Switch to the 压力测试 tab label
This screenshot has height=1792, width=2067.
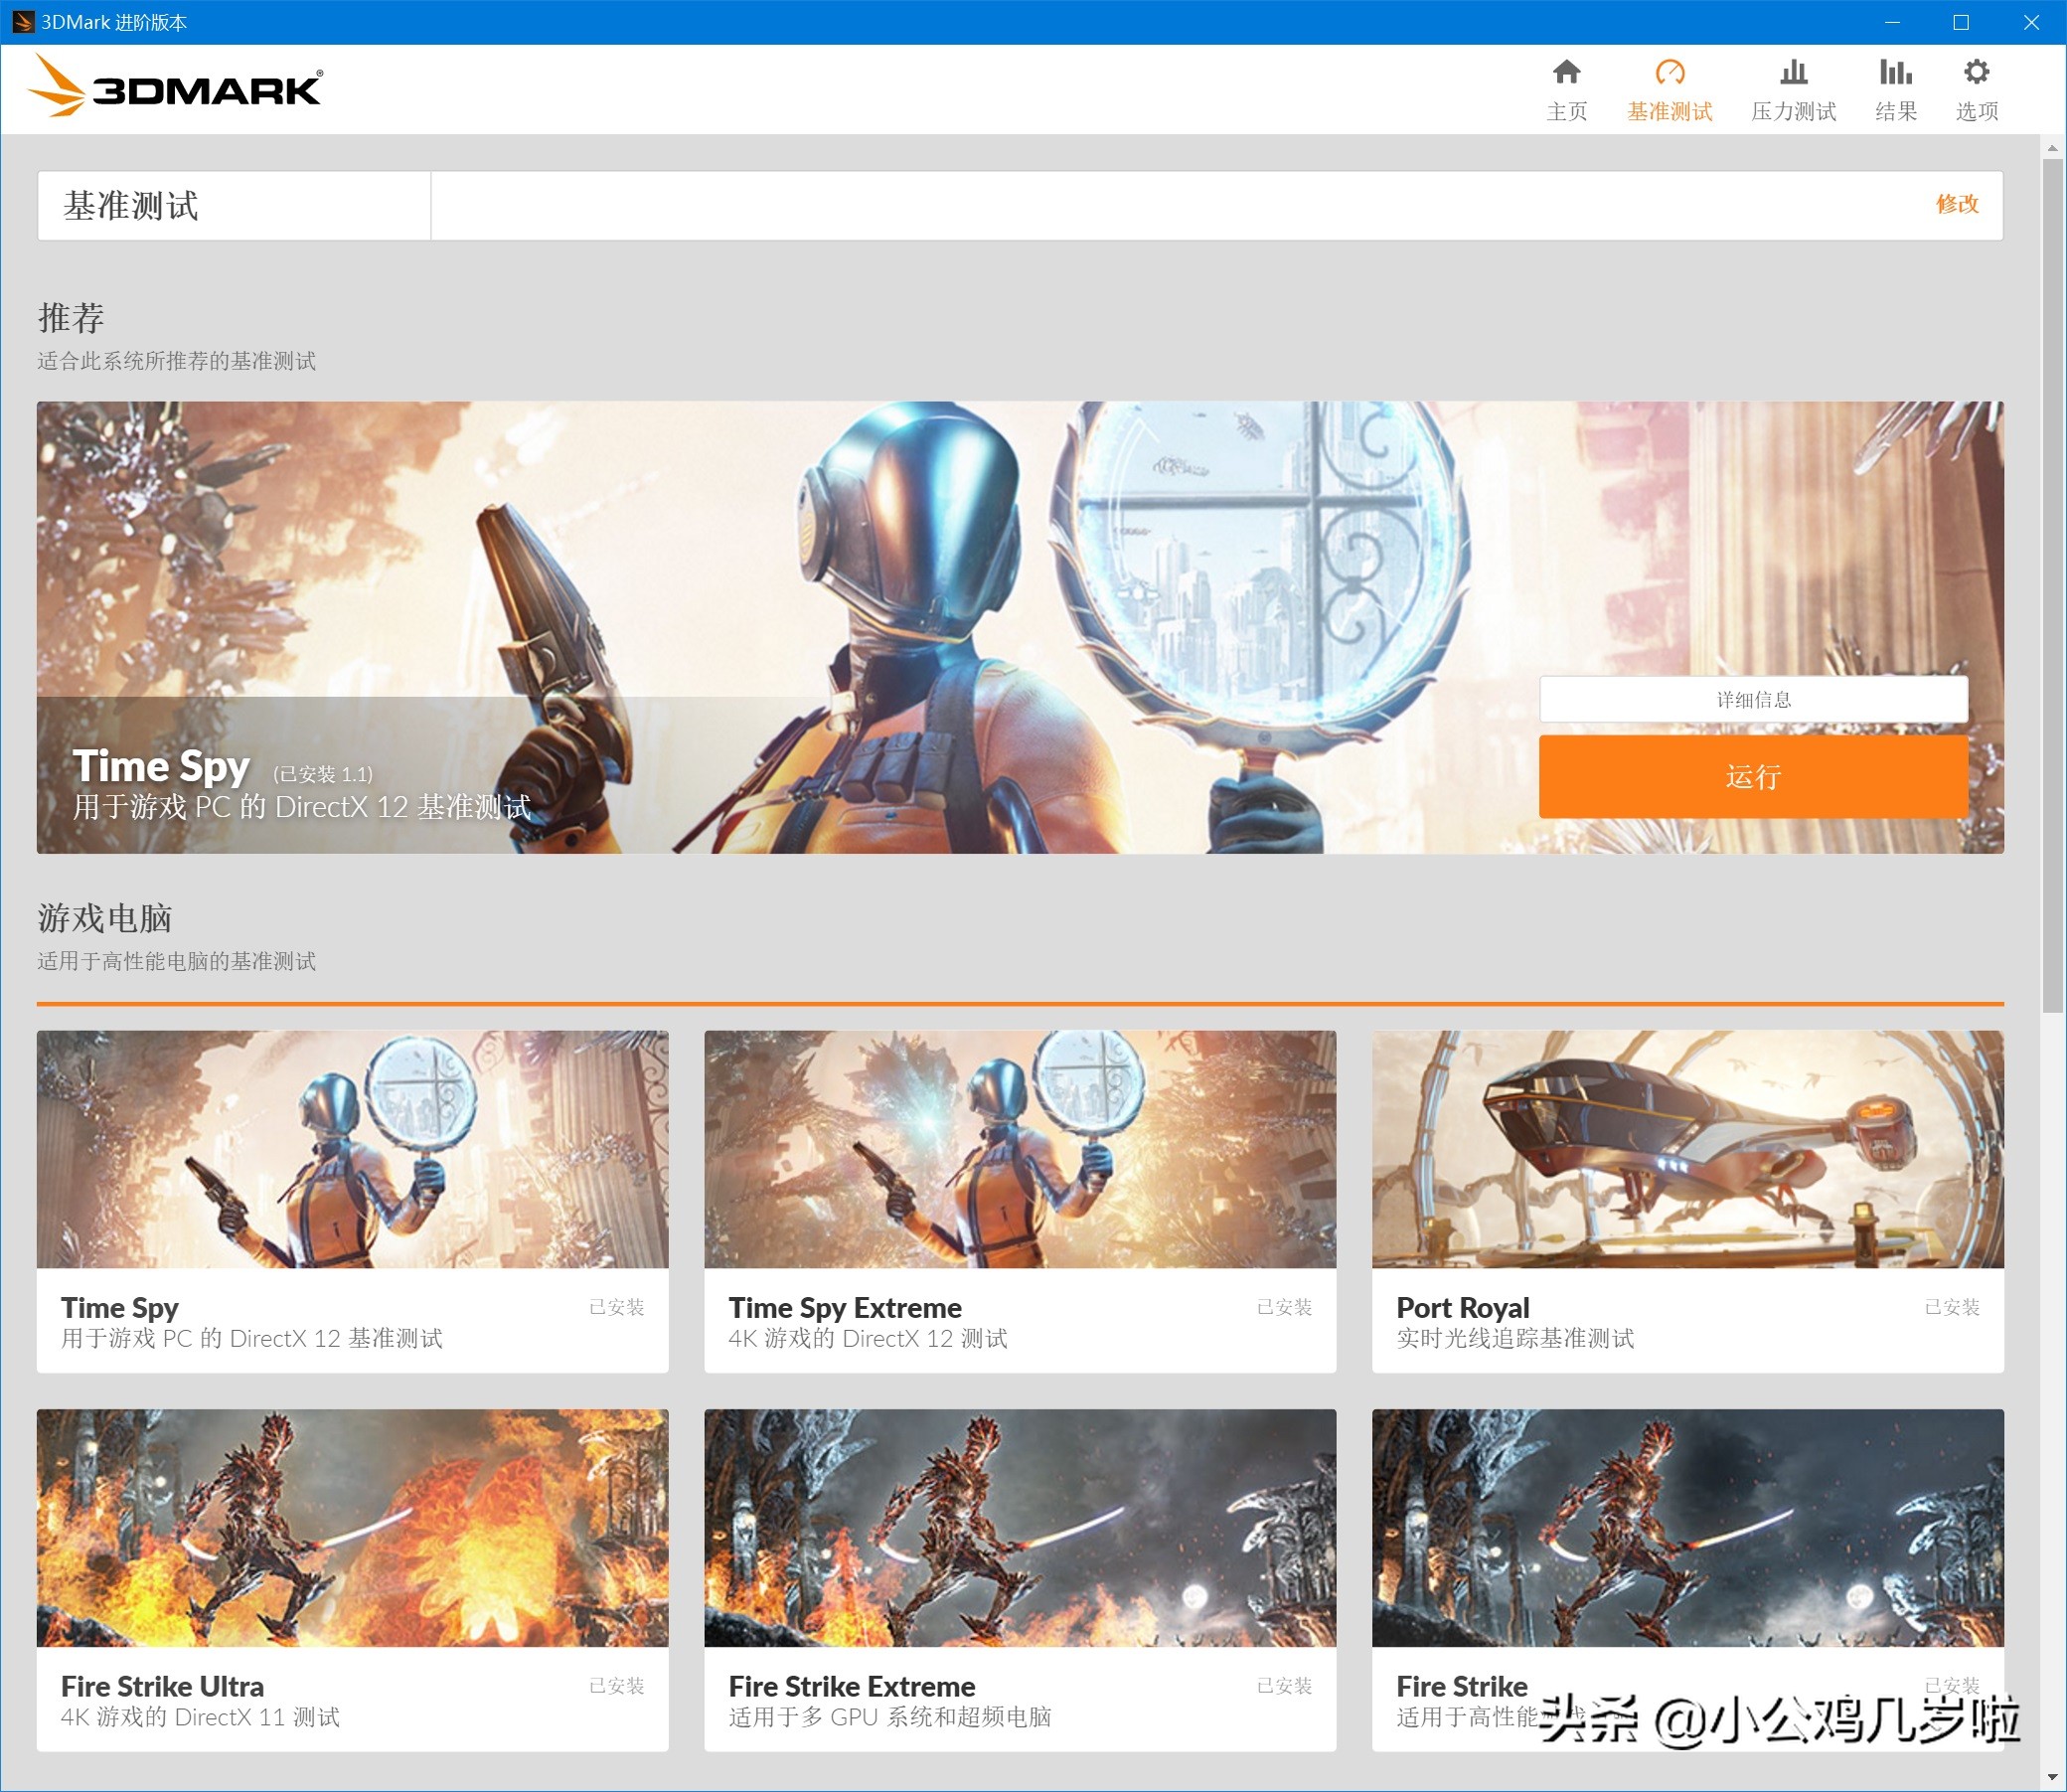pyautogui.click(x=1793, y=112)
